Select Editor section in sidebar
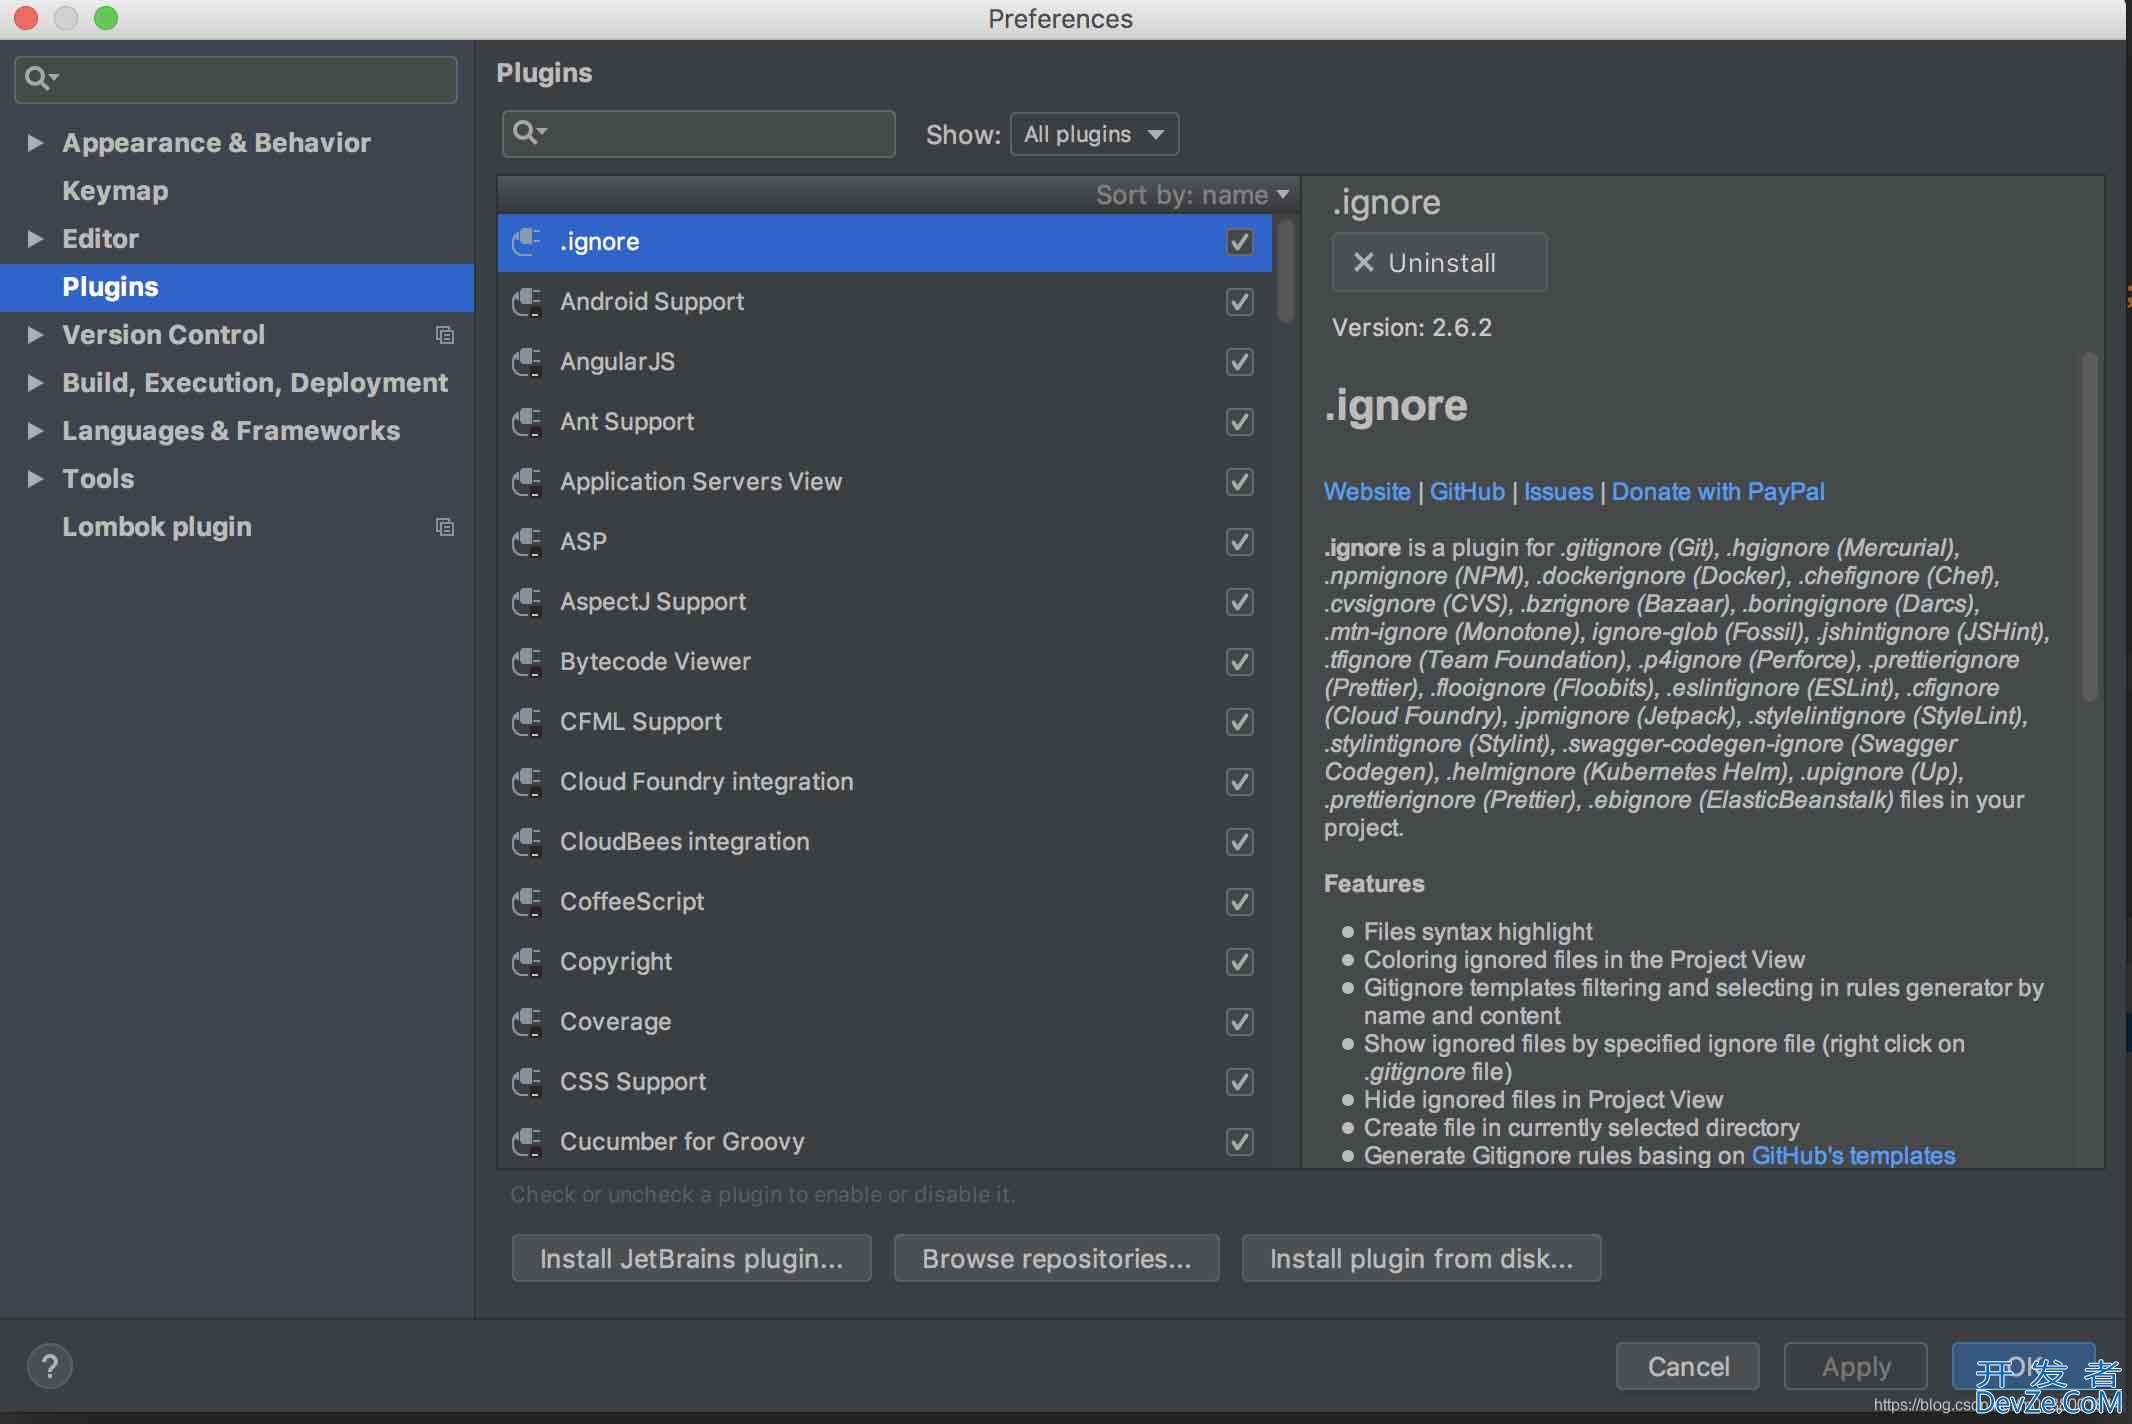This screenshot has height=1424, width=2132. pyautogui.click(x=98, y=237)
